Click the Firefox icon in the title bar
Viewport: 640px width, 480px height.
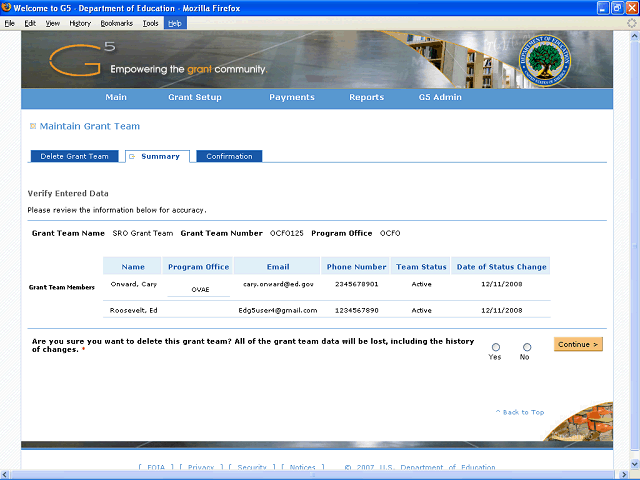7,8
